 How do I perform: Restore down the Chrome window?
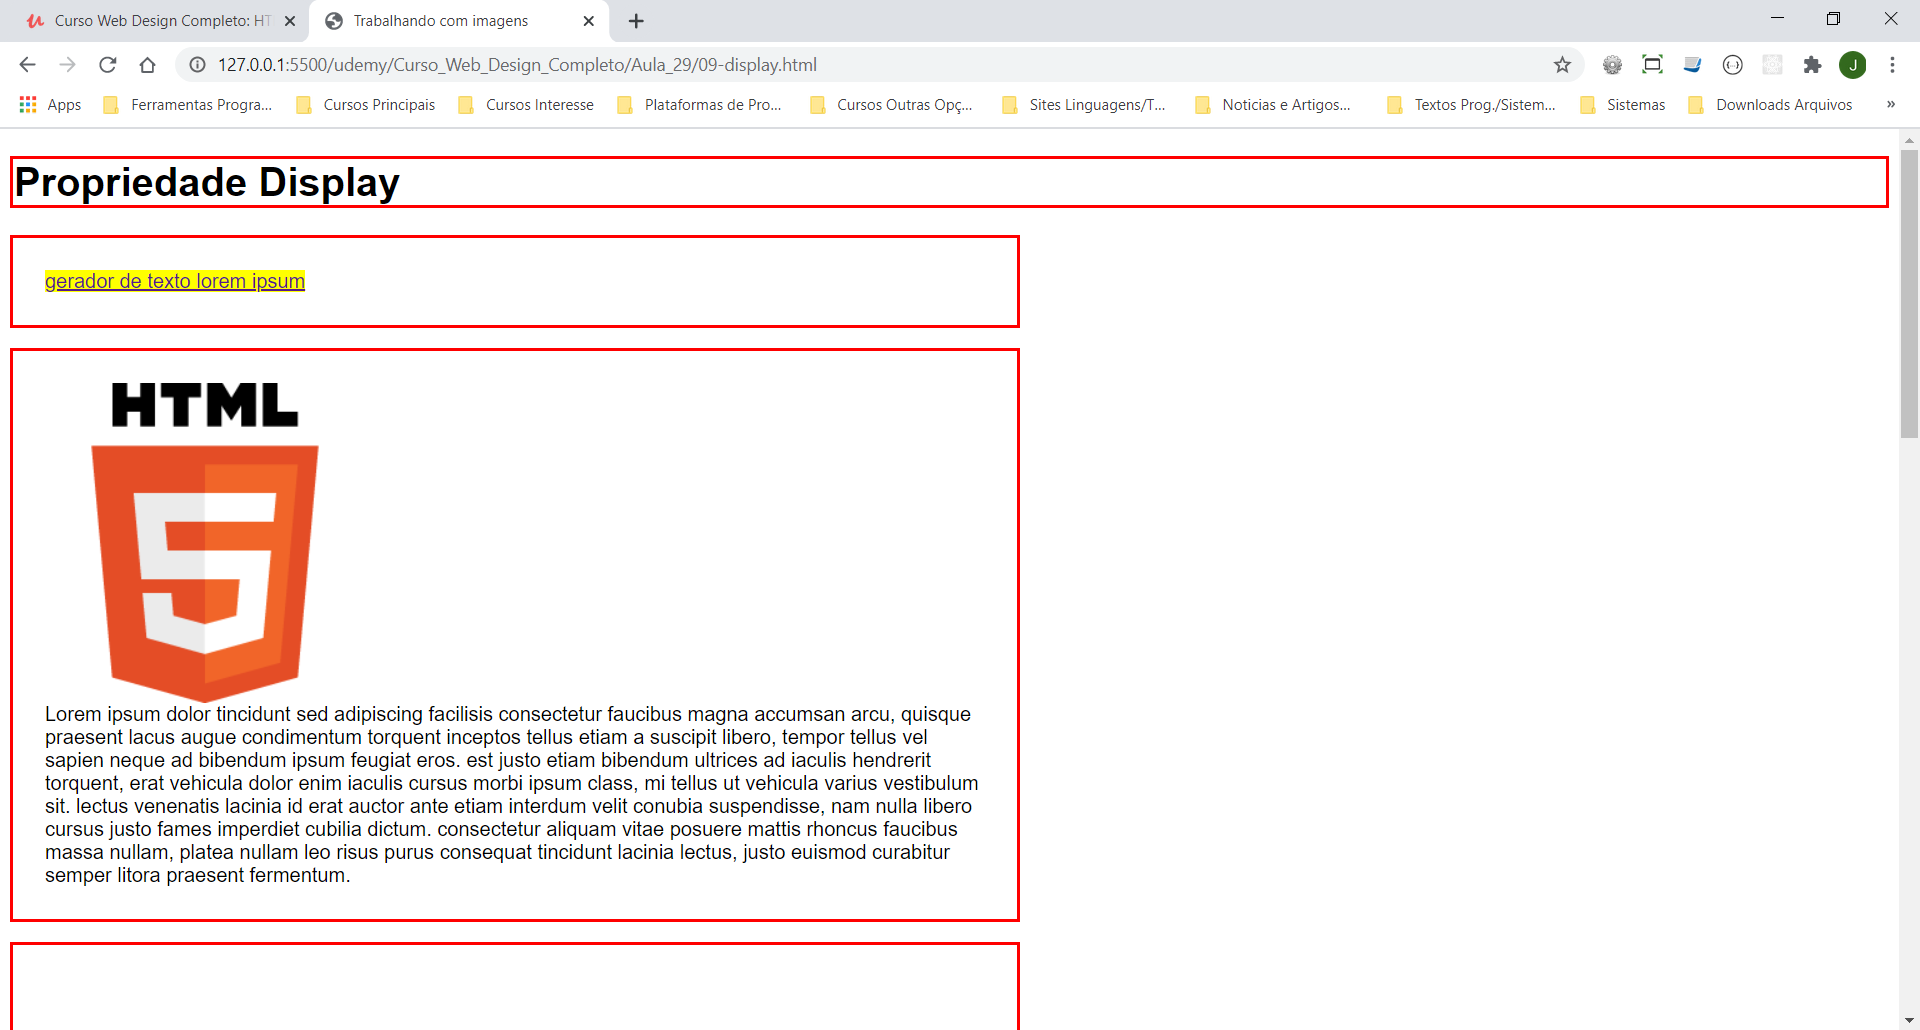tap(1833, 19)
